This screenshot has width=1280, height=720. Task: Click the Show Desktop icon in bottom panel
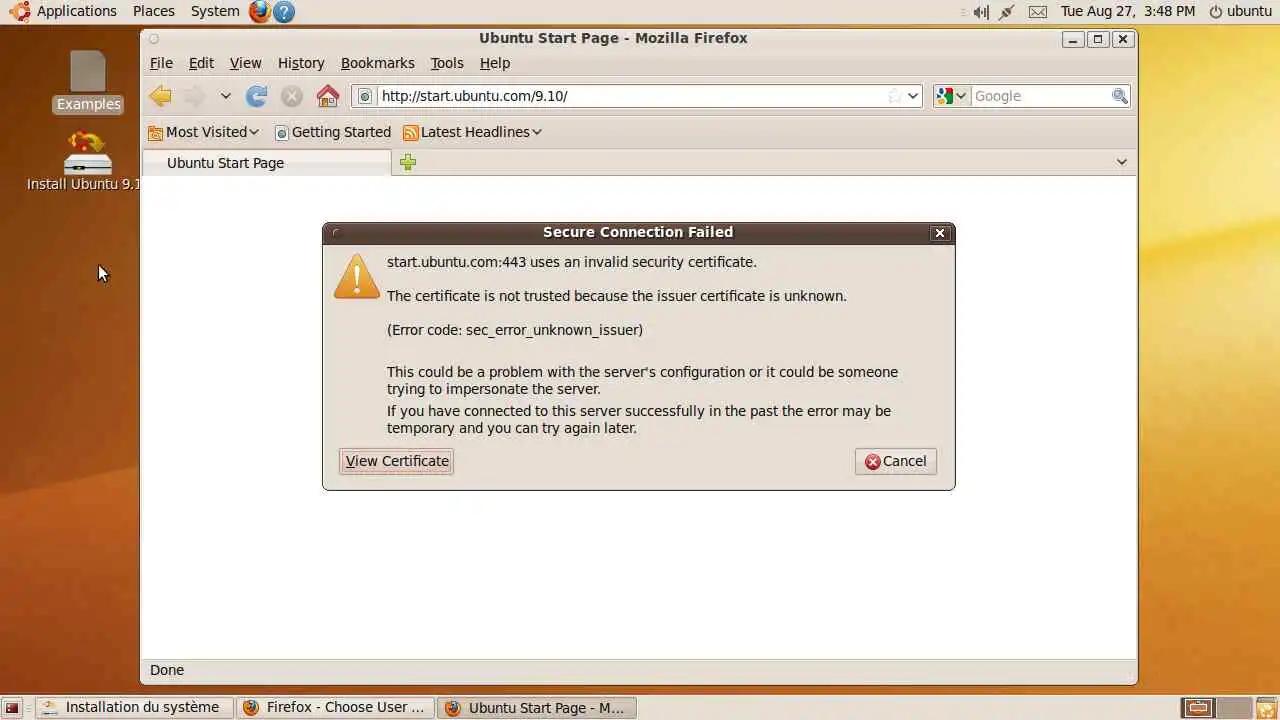point(12,707)
